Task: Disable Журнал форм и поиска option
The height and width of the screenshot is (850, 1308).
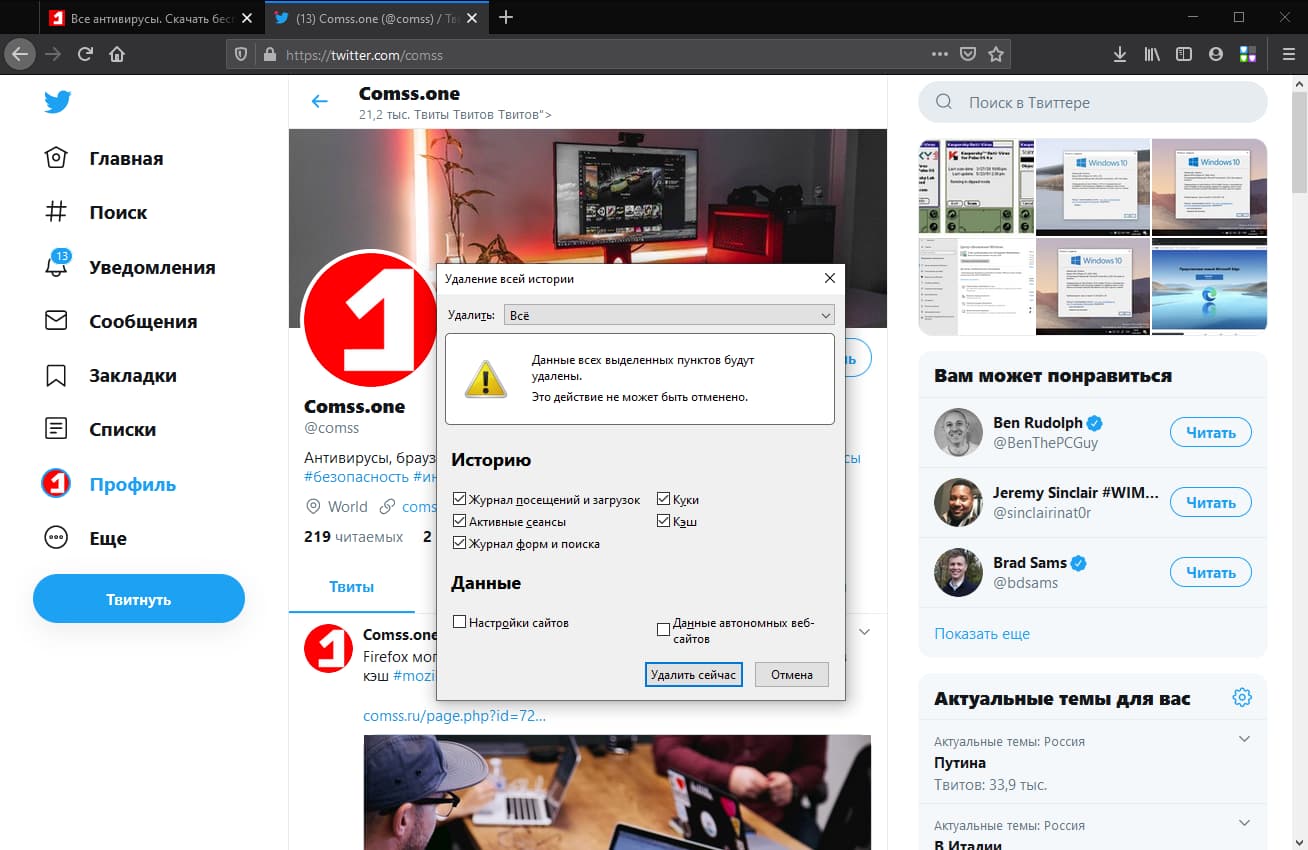Action: click(x=459, y=543)
